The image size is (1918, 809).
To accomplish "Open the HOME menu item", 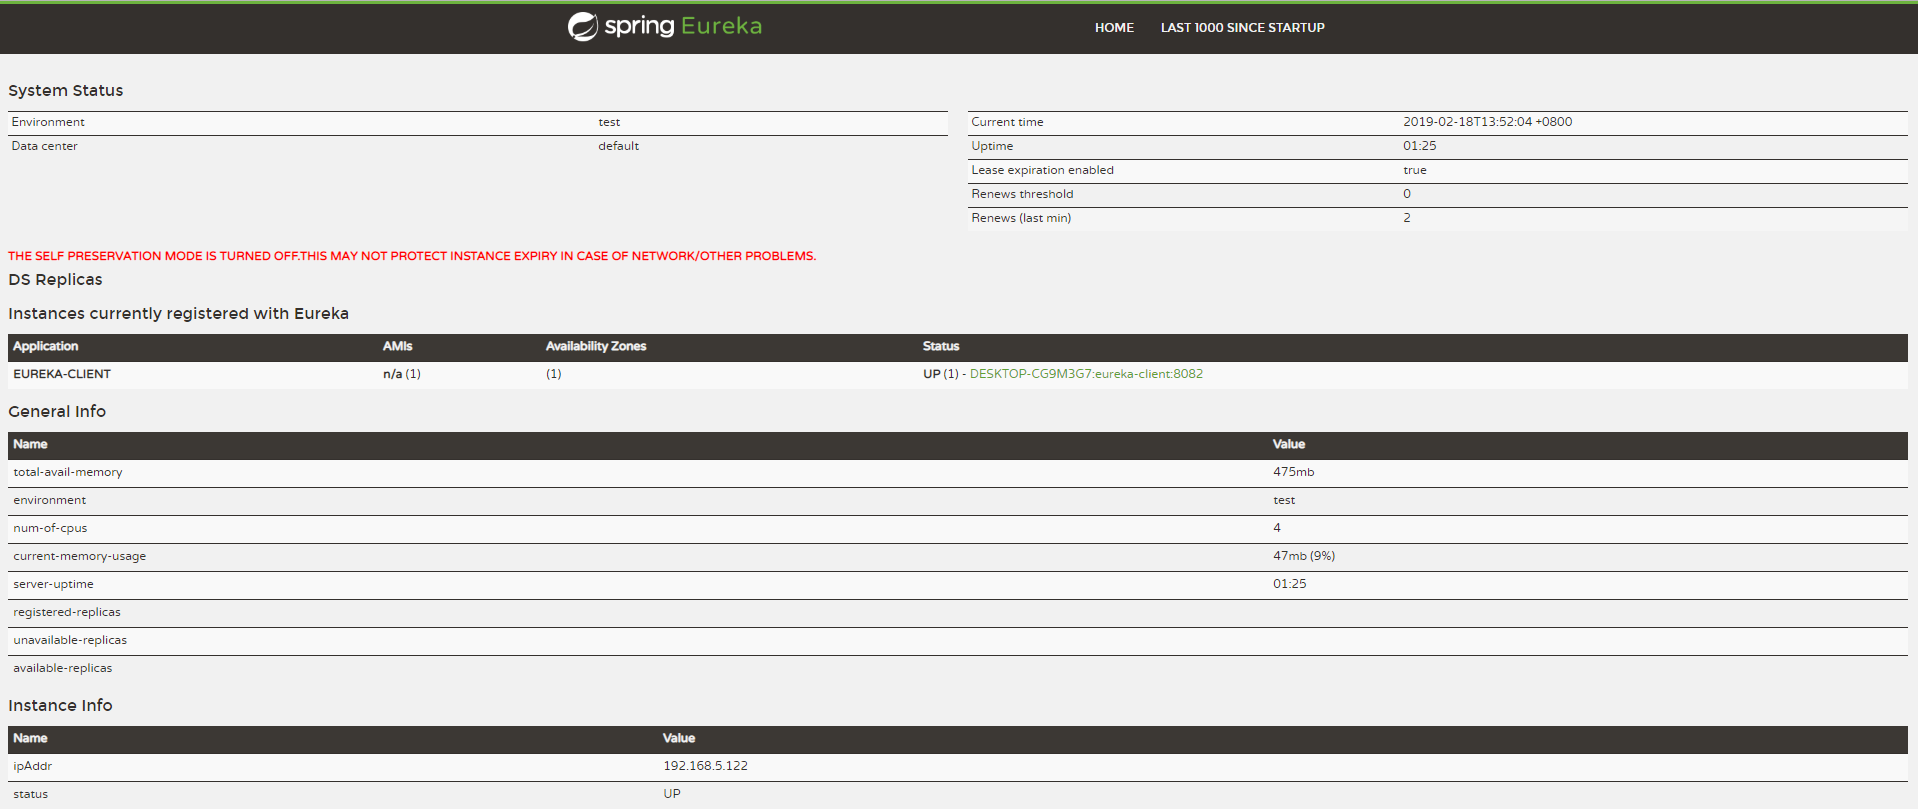I will pyautogui.click(x=1114, y=28).
